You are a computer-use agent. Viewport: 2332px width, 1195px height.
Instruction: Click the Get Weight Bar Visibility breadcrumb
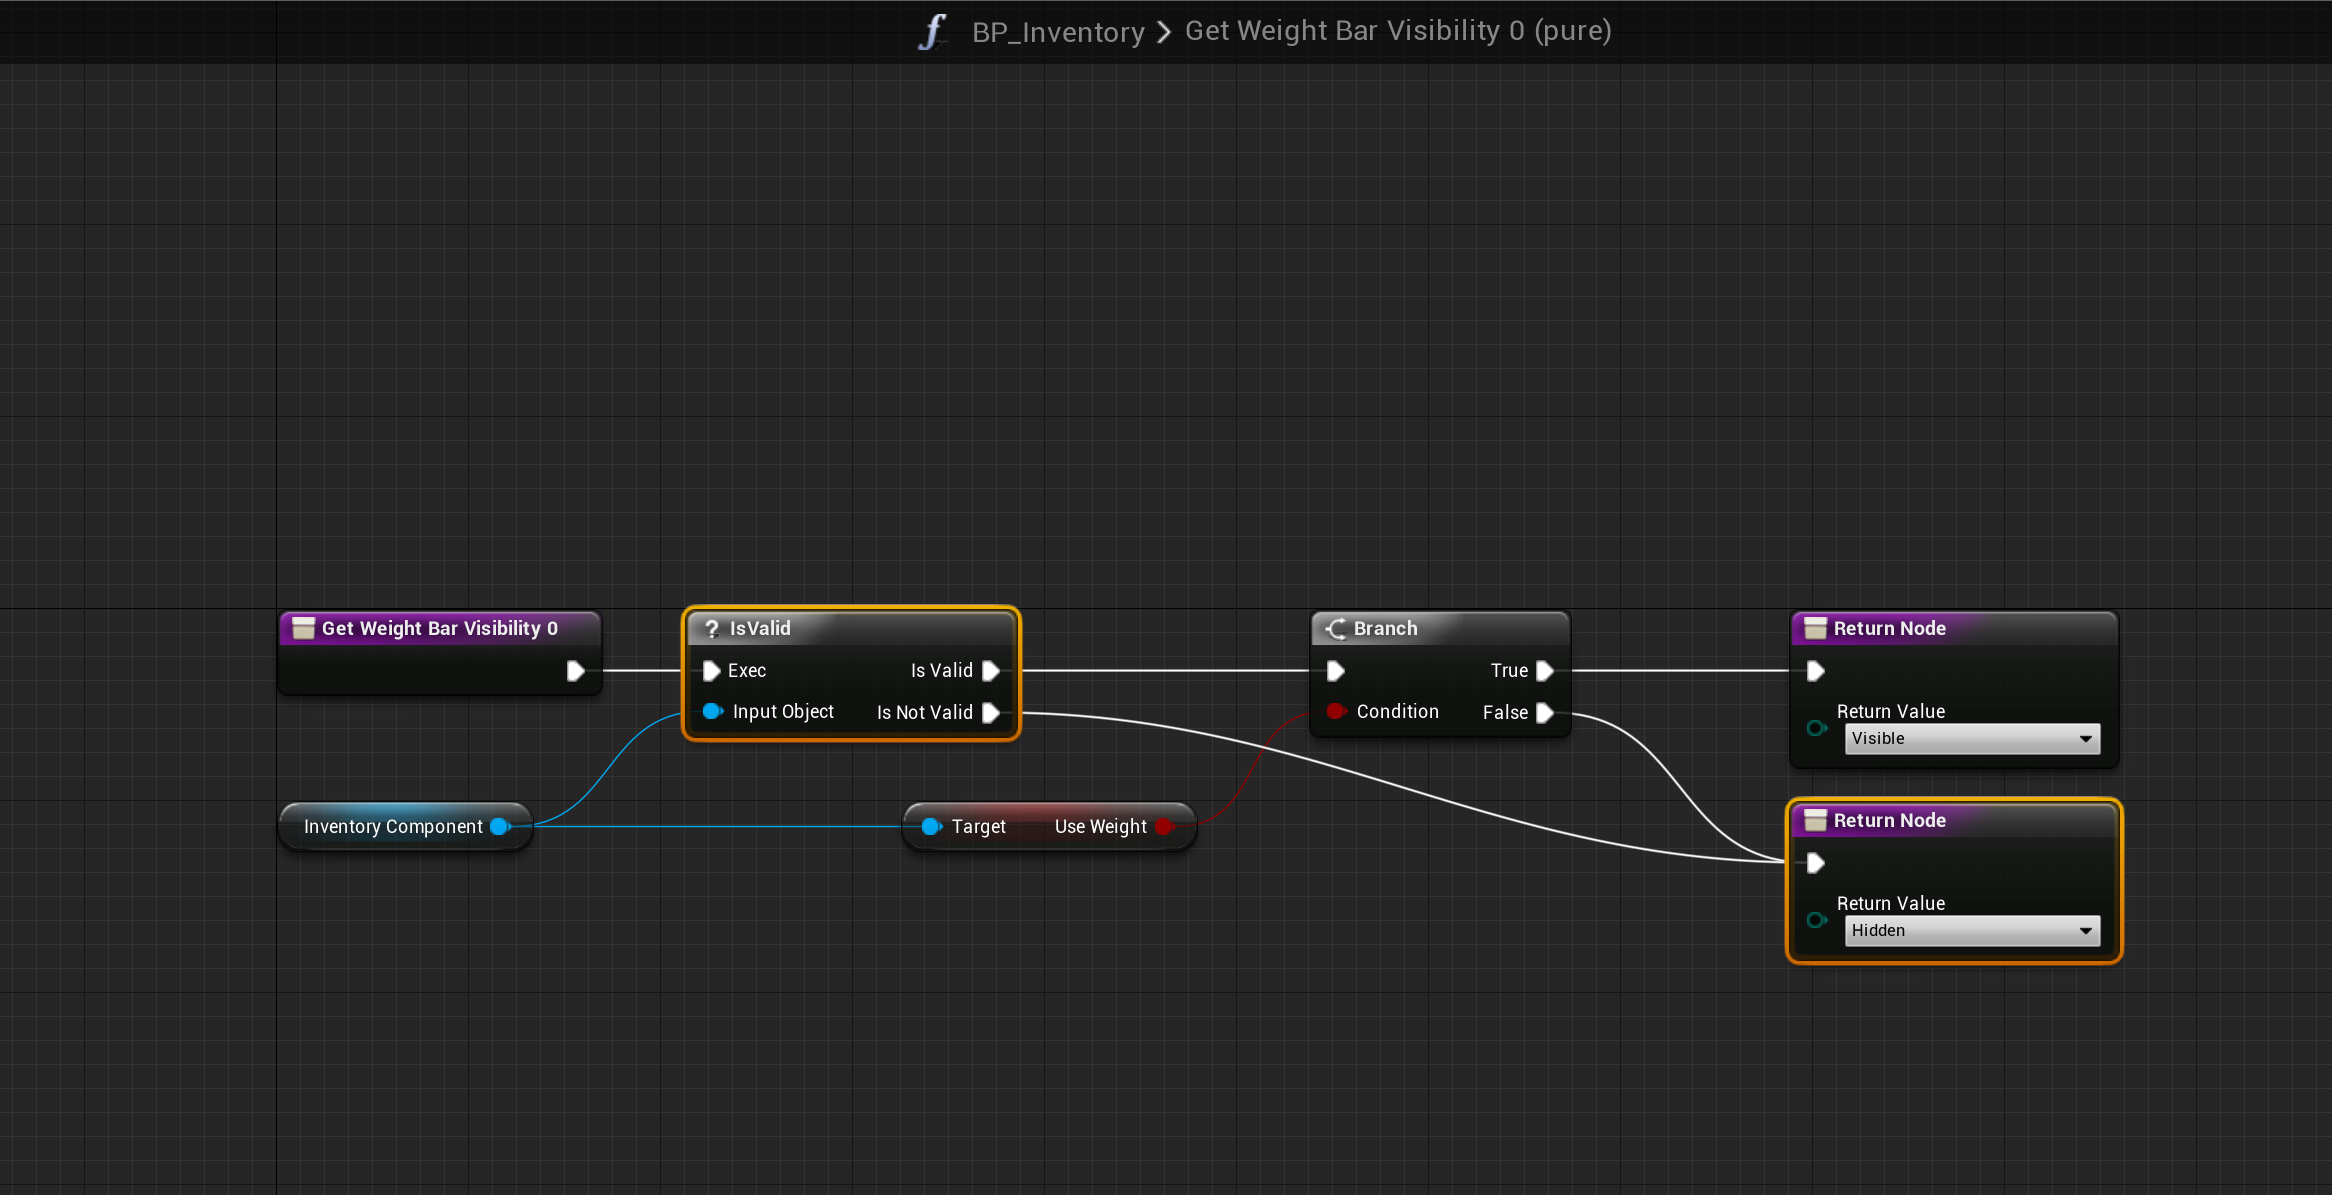1397,31
